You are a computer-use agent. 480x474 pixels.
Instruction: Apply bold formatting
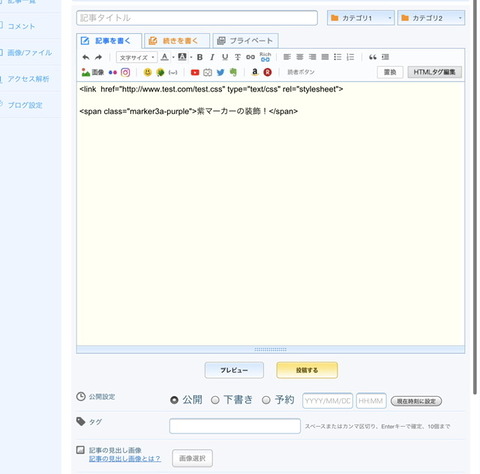tap(200, 57)
